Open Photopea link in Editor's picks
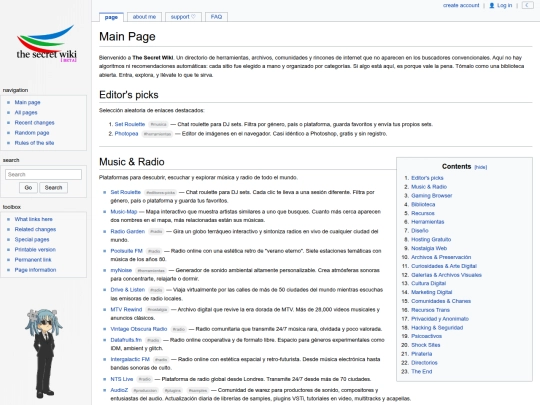The height and width of the screenshot is (405, 540). (x=126, y=134)
